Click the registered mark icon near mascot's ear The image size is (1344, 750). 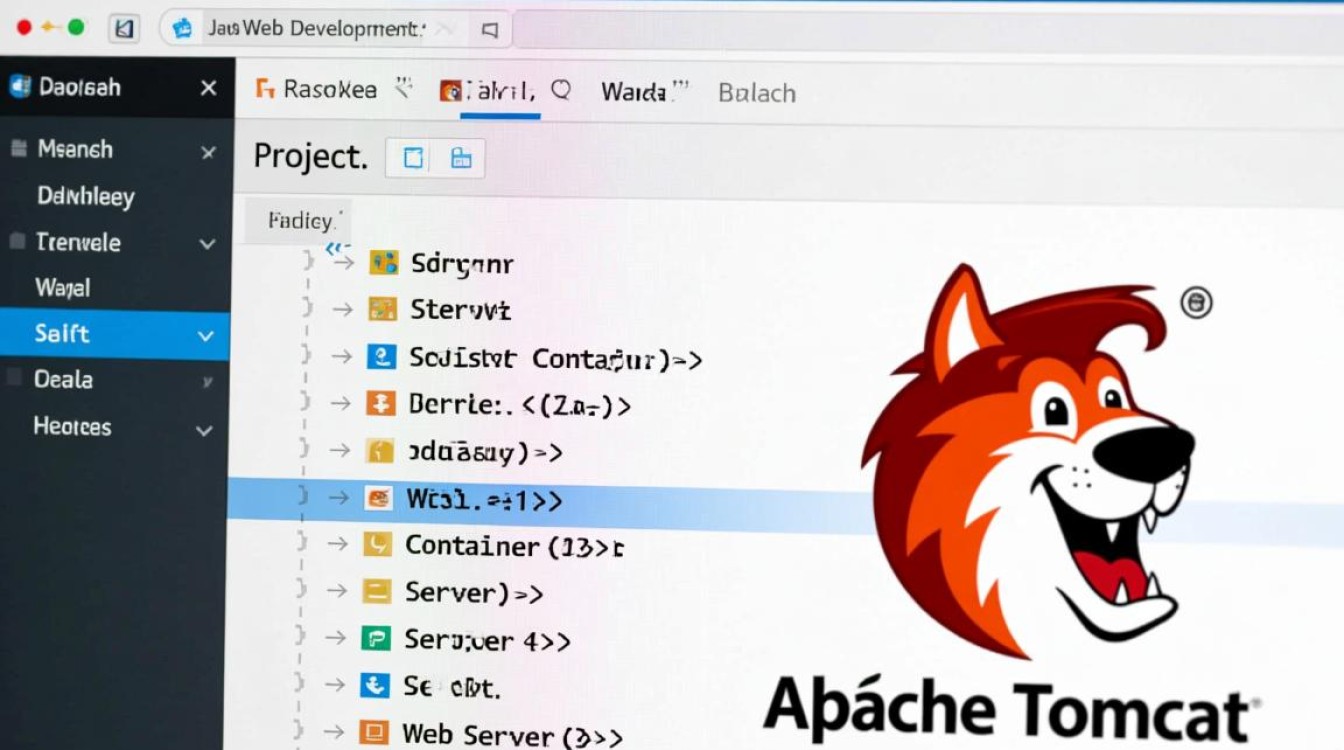click(x=1196, y=302)
